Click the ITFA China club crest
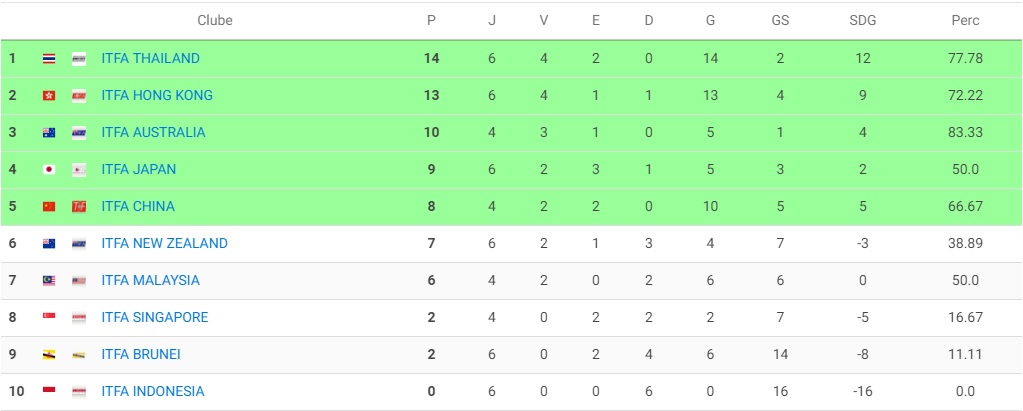 [x=79, y=207]
